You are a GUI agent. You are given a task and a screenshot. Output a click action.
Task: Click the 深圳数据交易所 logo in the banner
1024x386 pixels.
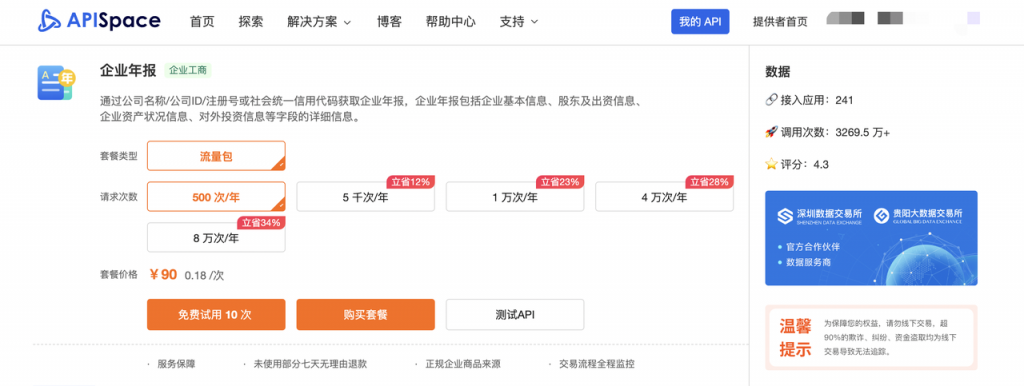click(x=819, y=217)
